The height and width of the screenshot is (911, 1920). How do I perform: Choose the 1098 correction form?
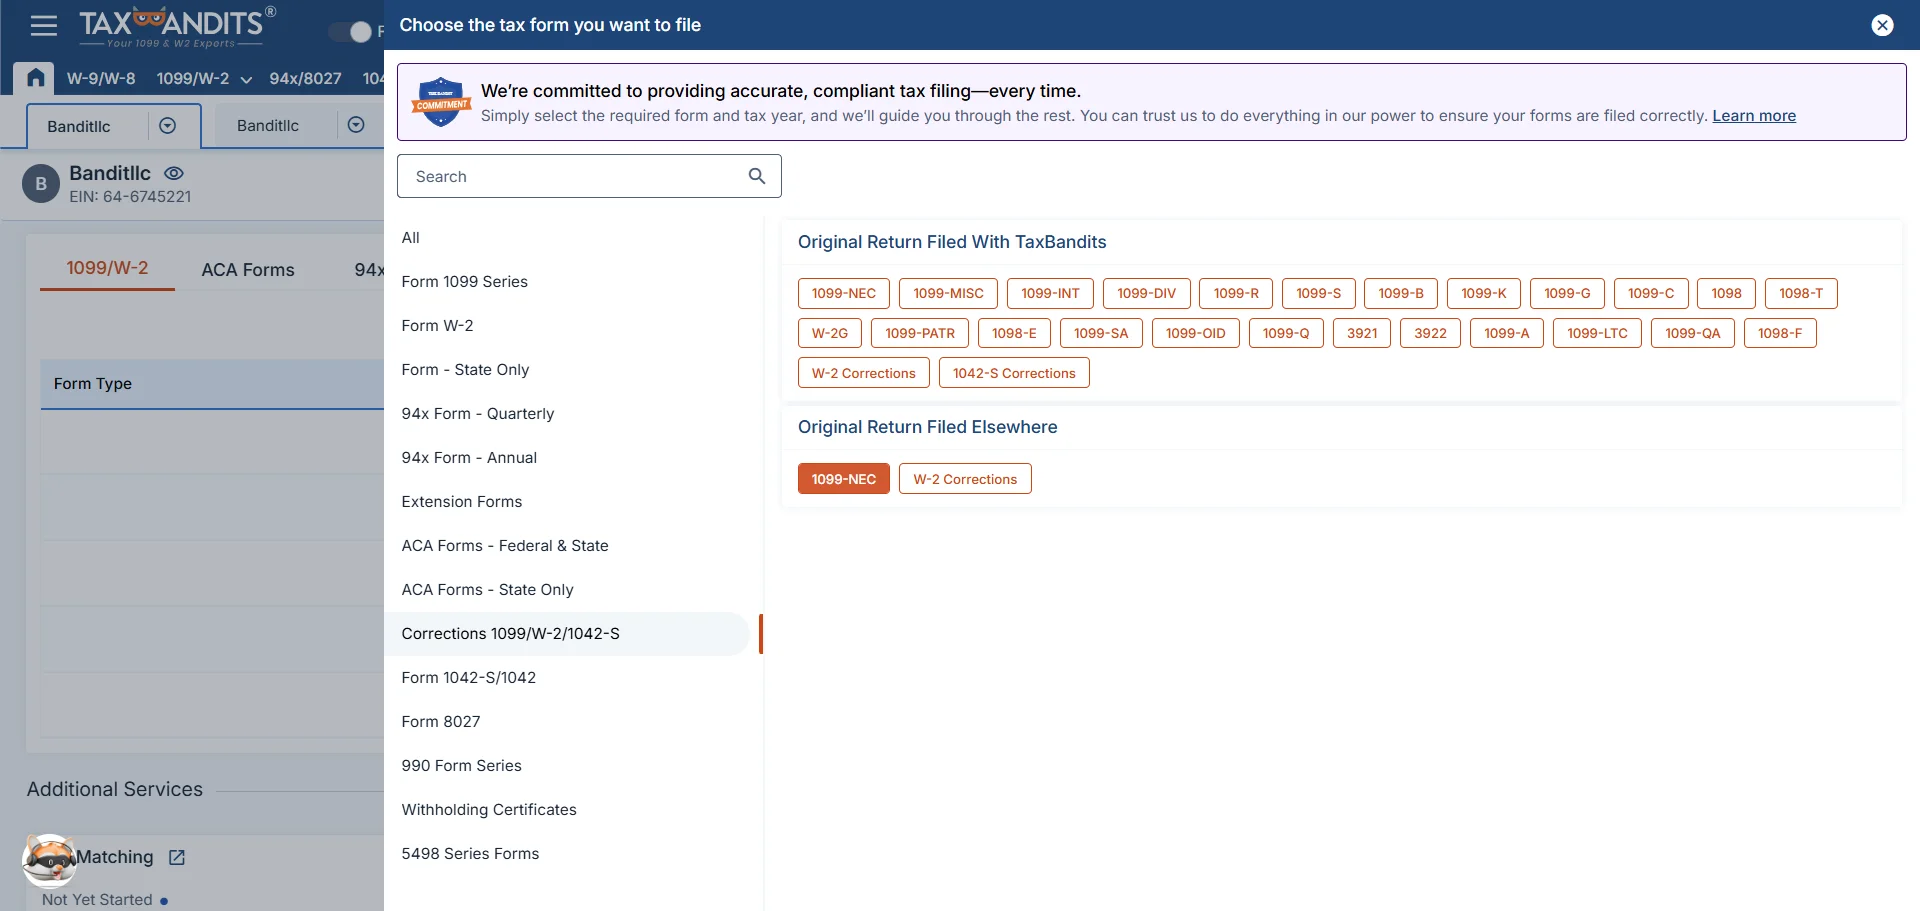coord(1726,293)
